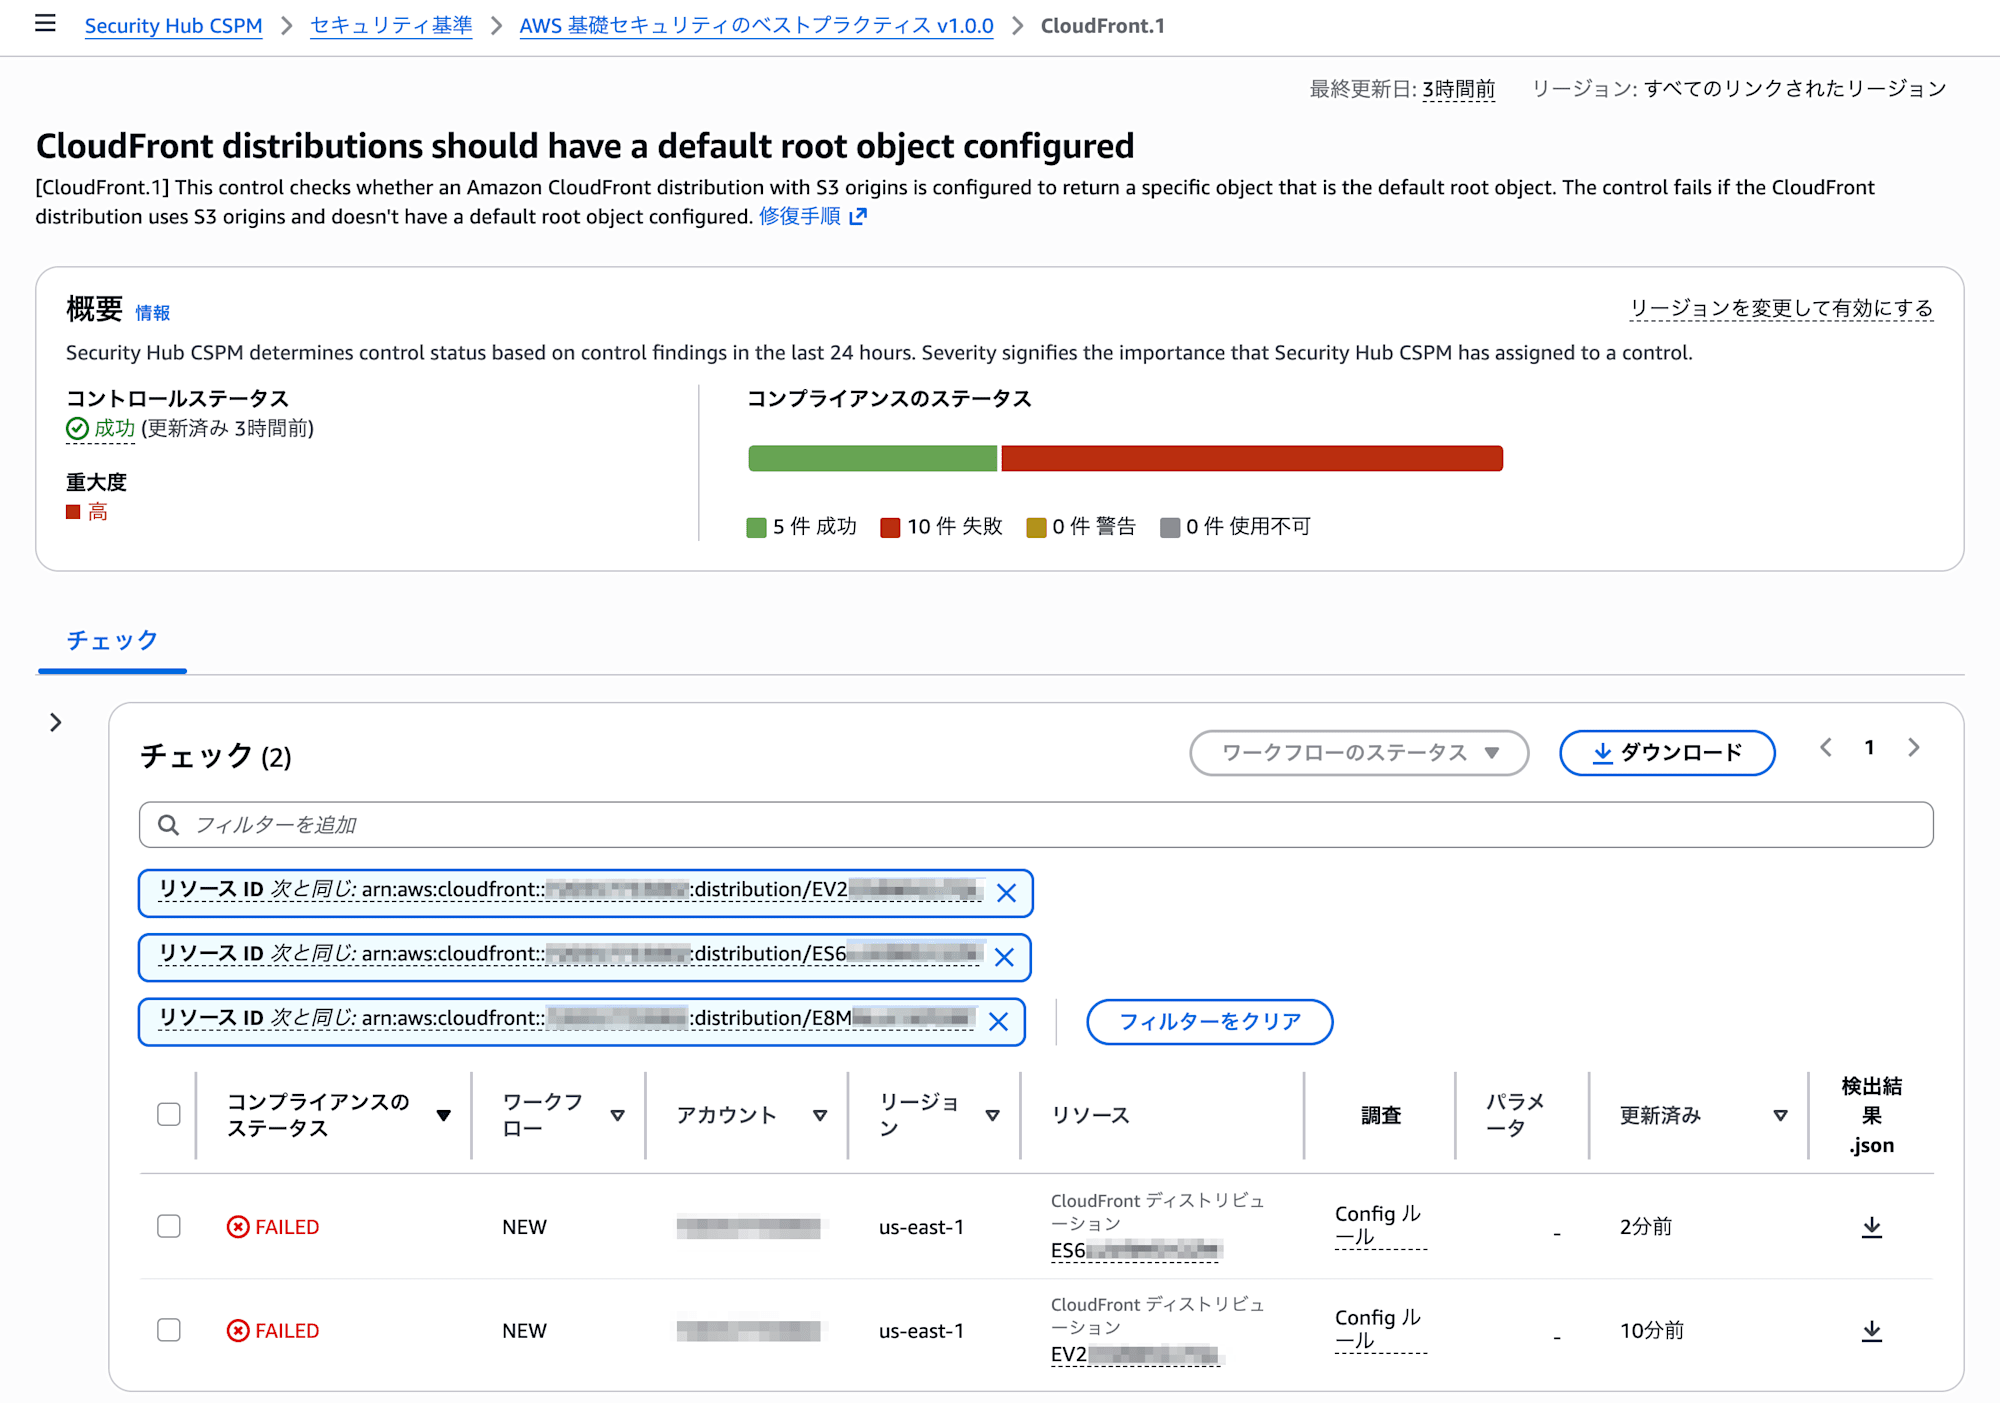Open the ワークフローのステータス dropdown
Image resolution: width=2000 pixels, height=1403 pixels.
[x=1359, y=753]
